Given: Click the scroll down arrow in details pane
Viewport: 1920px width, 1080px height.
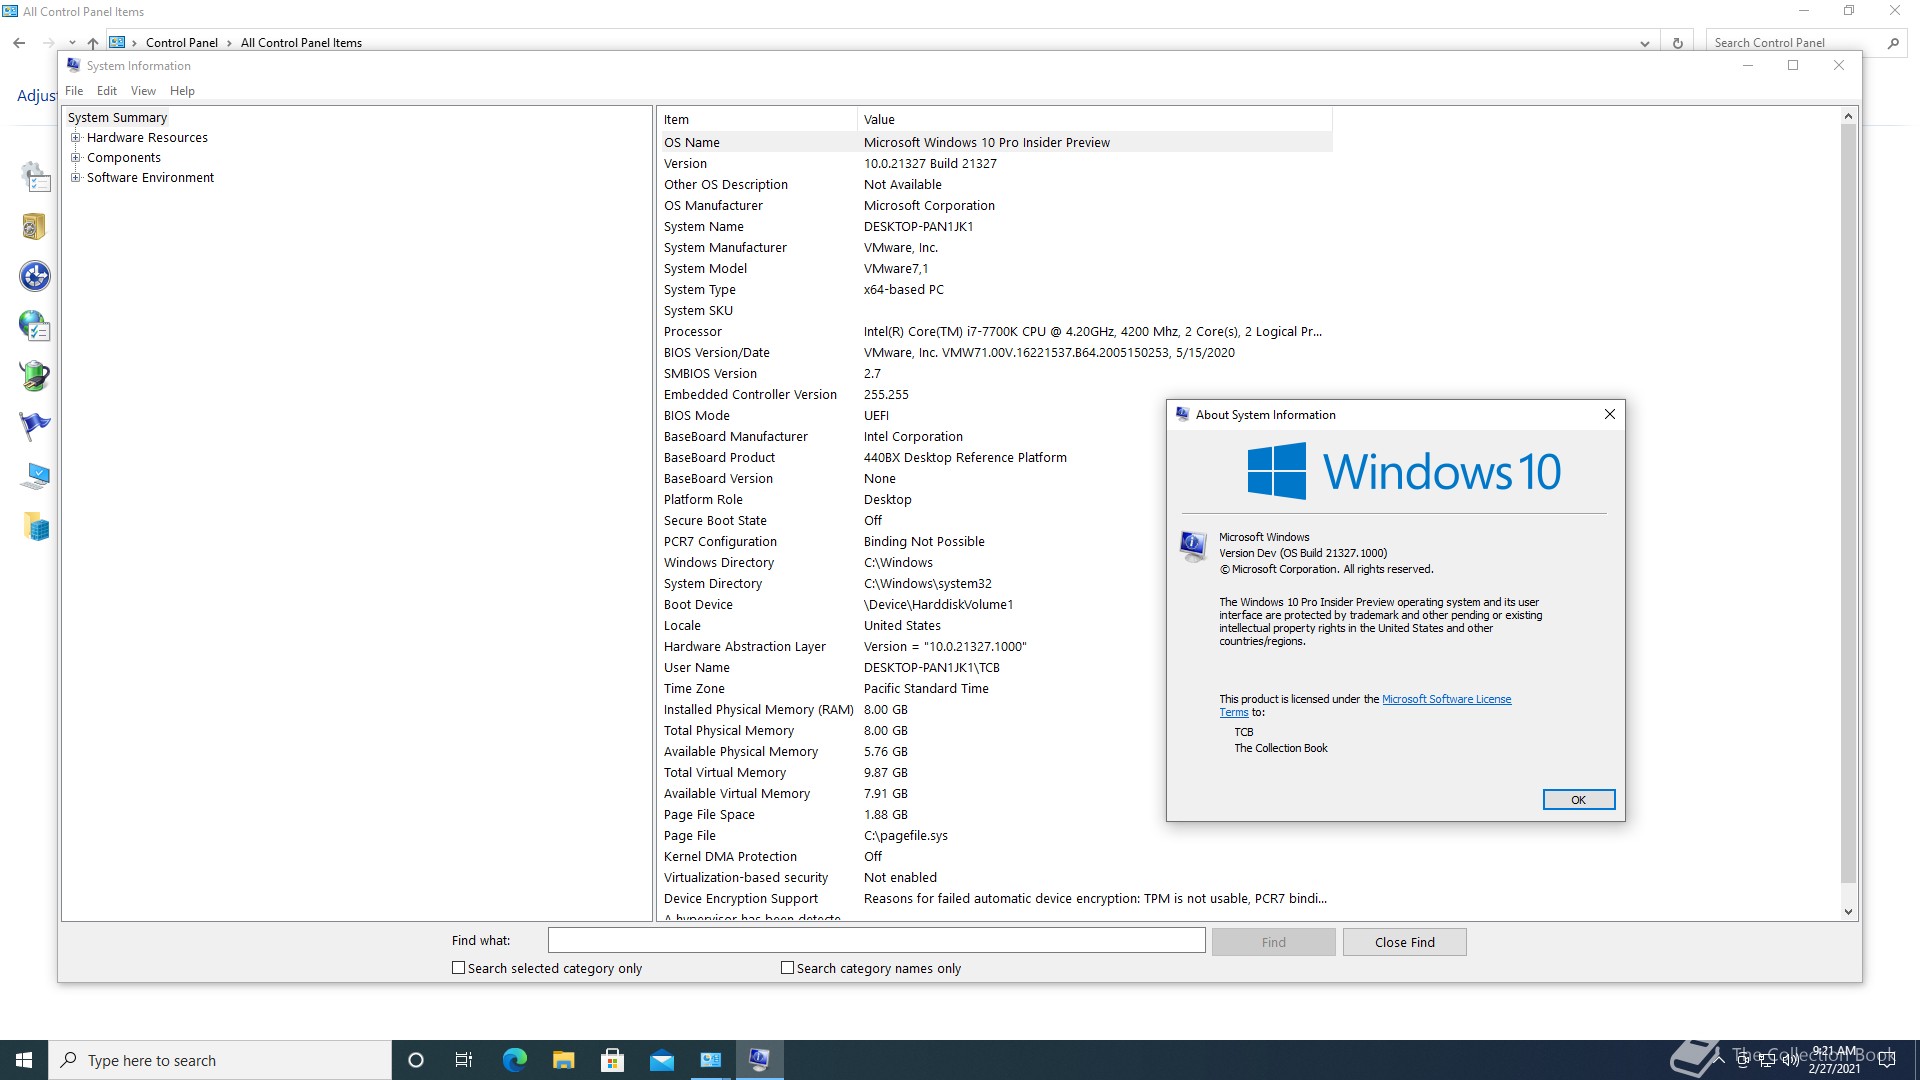Looking at the screenshot, I should pos(1848,911).
